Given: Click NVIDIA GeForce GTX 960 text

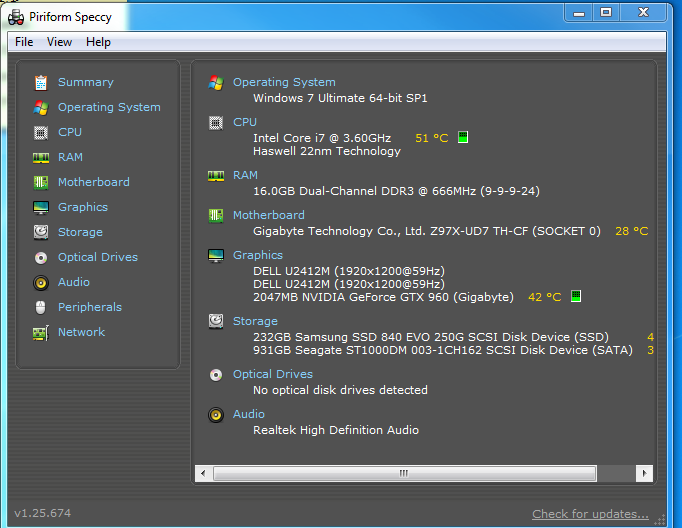Looking at the screenshot, I should pyautogui.click(x=383, y=297).
